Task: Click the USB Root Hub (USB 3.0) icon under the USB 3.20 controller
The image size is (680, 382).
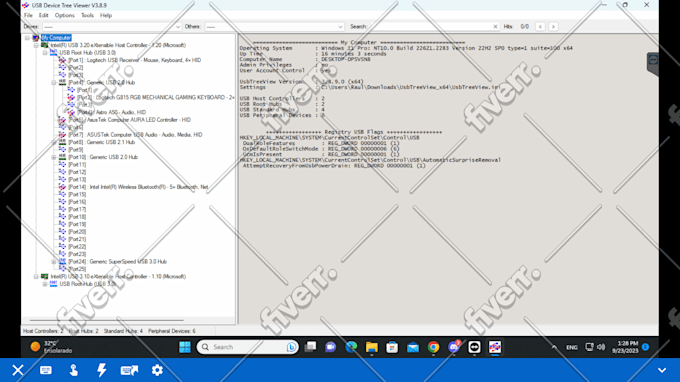Action: tap(53, 52)
